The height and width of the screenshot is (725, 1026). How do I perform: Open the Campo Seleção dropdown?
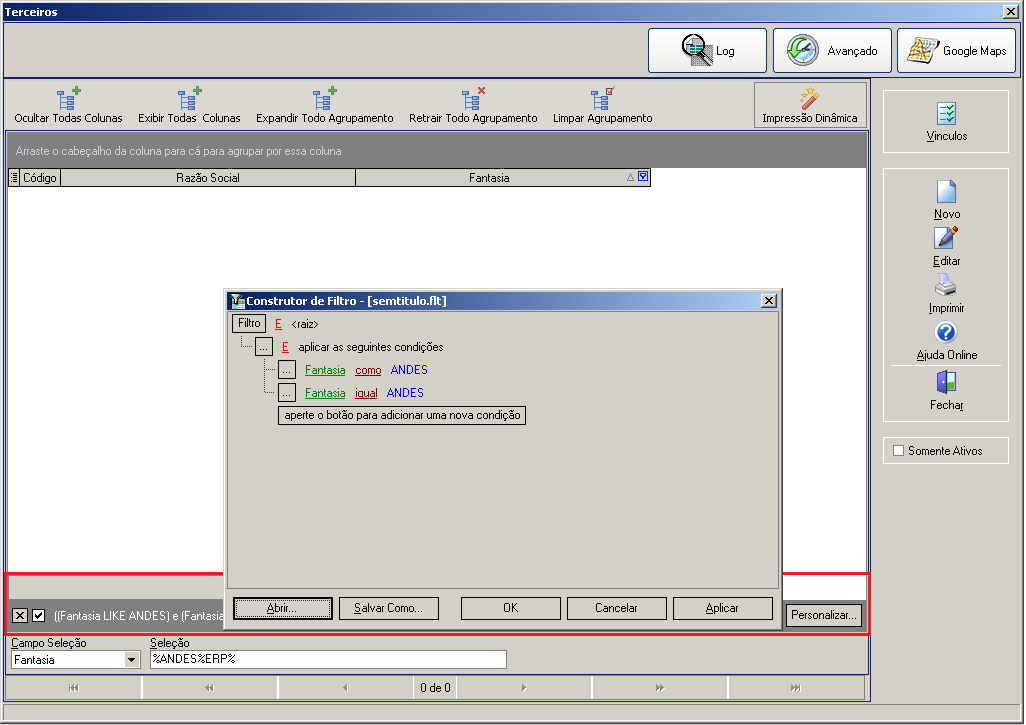coord(132,660)
